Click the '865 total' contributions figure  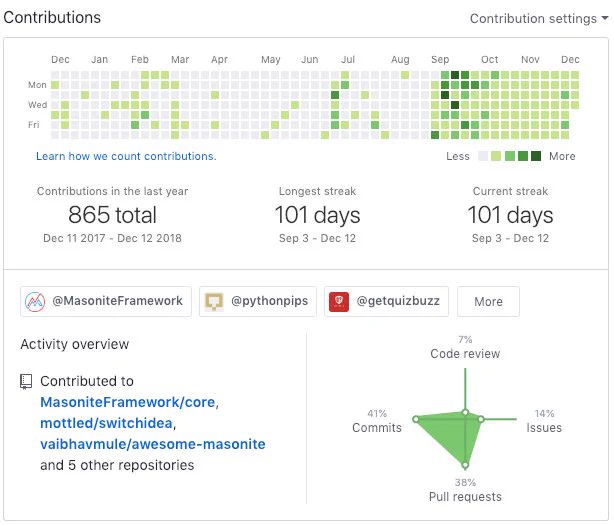click(112, 215)
